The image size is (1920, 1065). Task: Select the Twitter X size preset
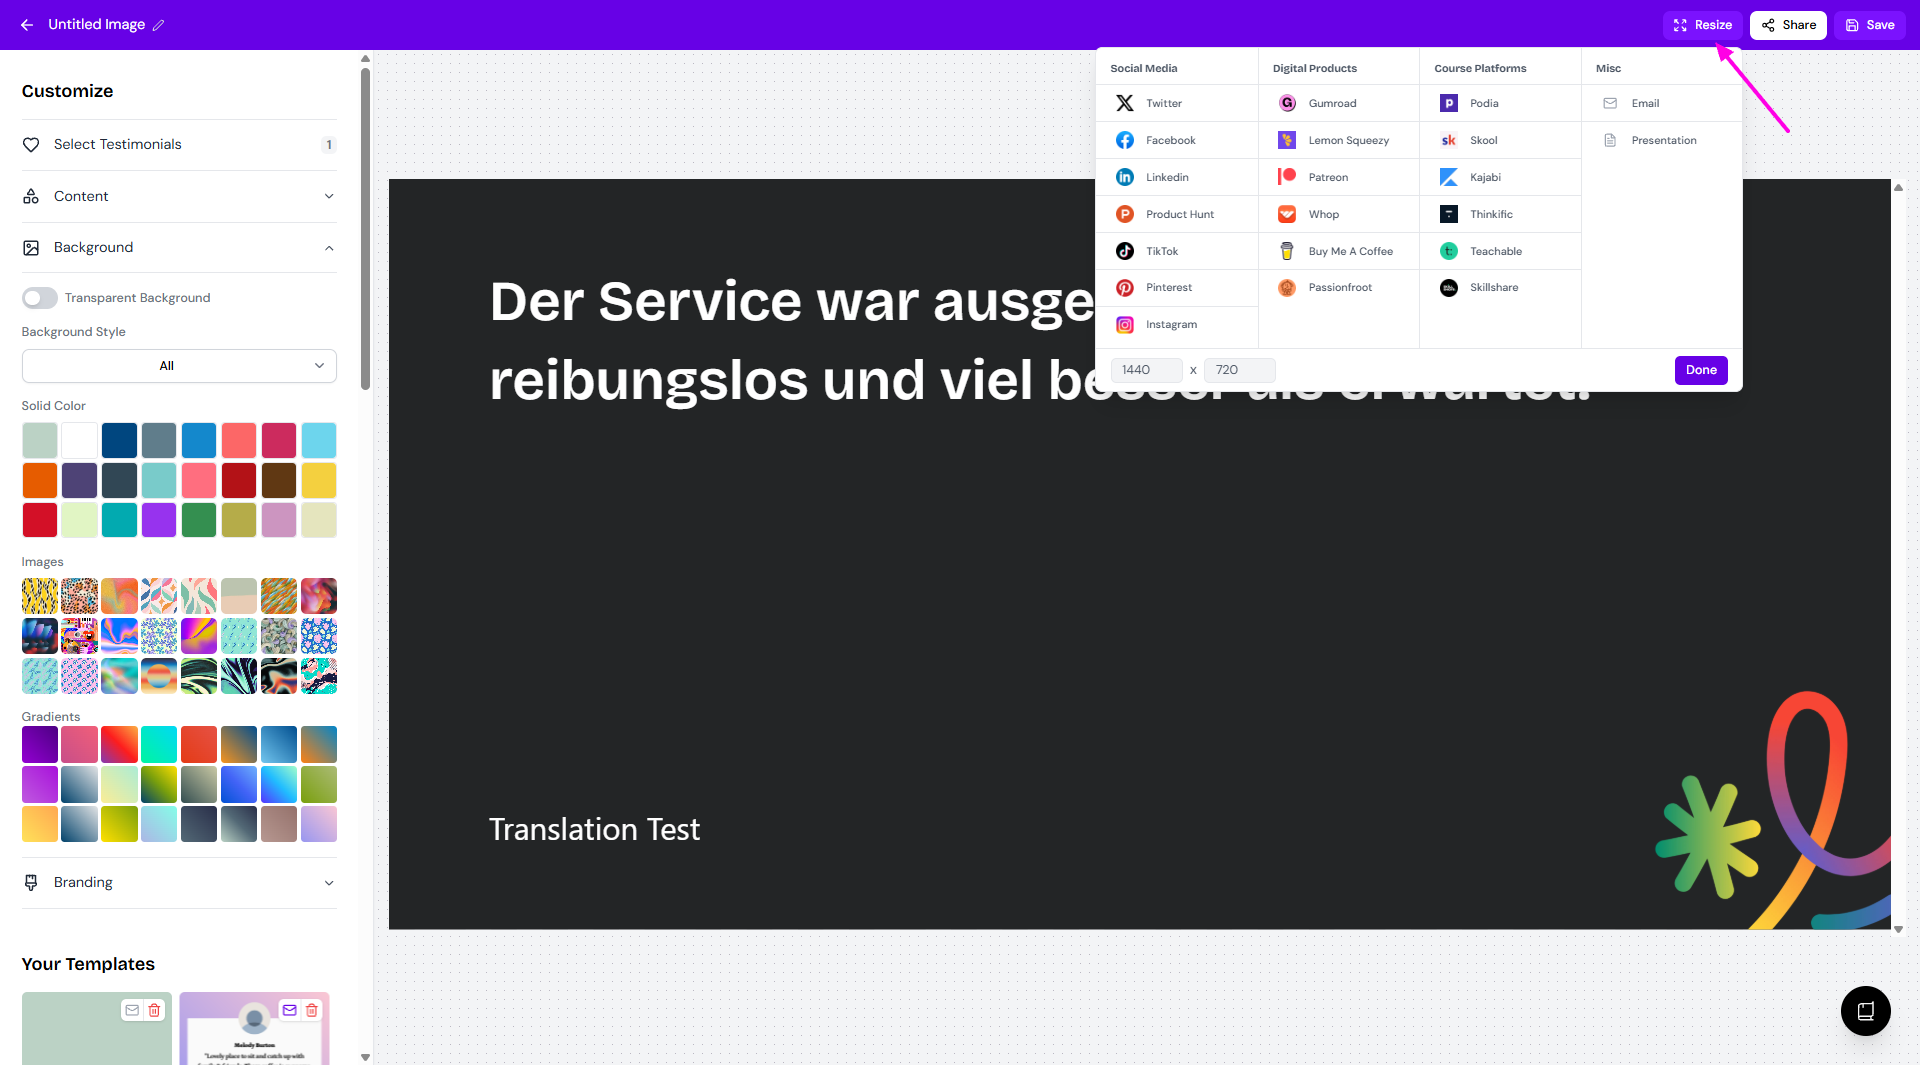[x=1163, y=103]
